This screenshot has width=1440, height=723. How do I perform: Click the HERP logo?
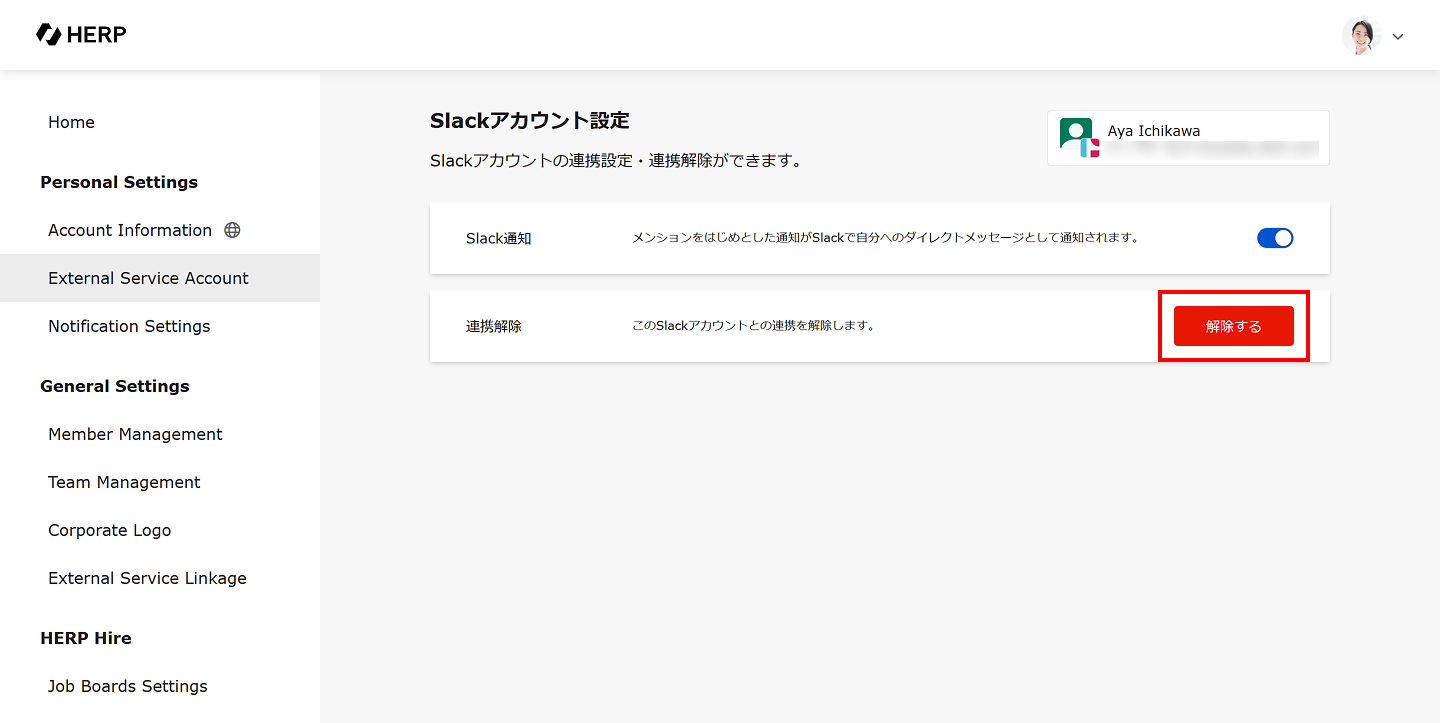tap(81, 35)
